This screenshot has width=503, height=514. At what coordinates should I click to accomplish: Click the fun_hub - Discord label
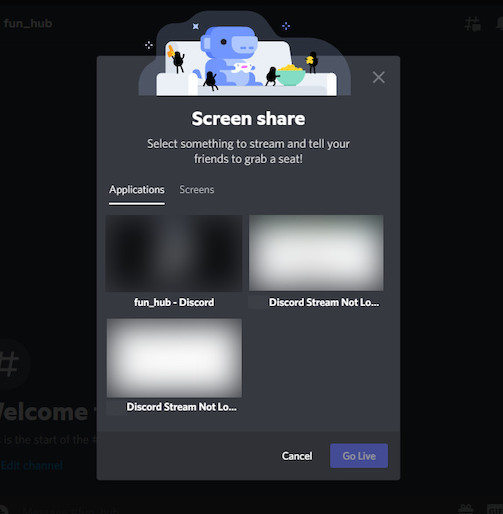tap(174, 302)
